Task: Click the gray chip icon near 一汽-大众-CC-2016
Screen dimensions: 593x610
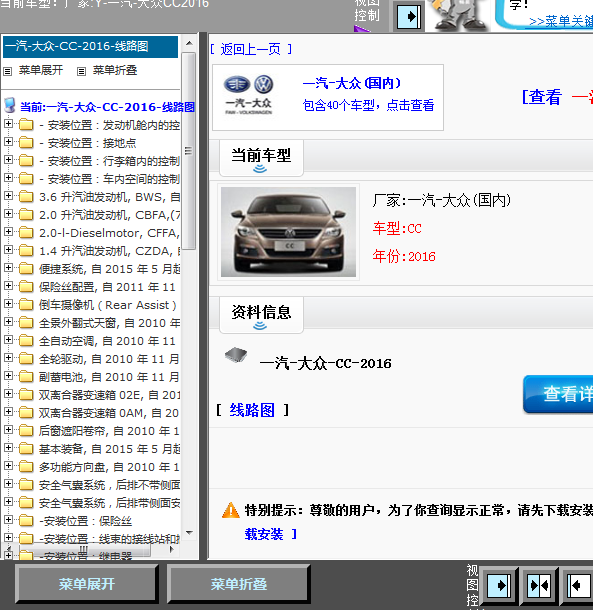Action: 236,355
